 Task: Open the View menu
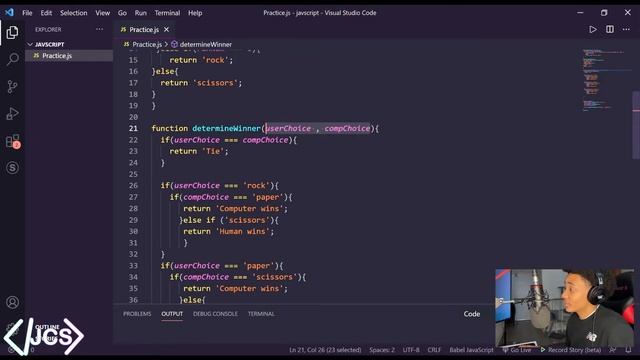tap(102, 13)
